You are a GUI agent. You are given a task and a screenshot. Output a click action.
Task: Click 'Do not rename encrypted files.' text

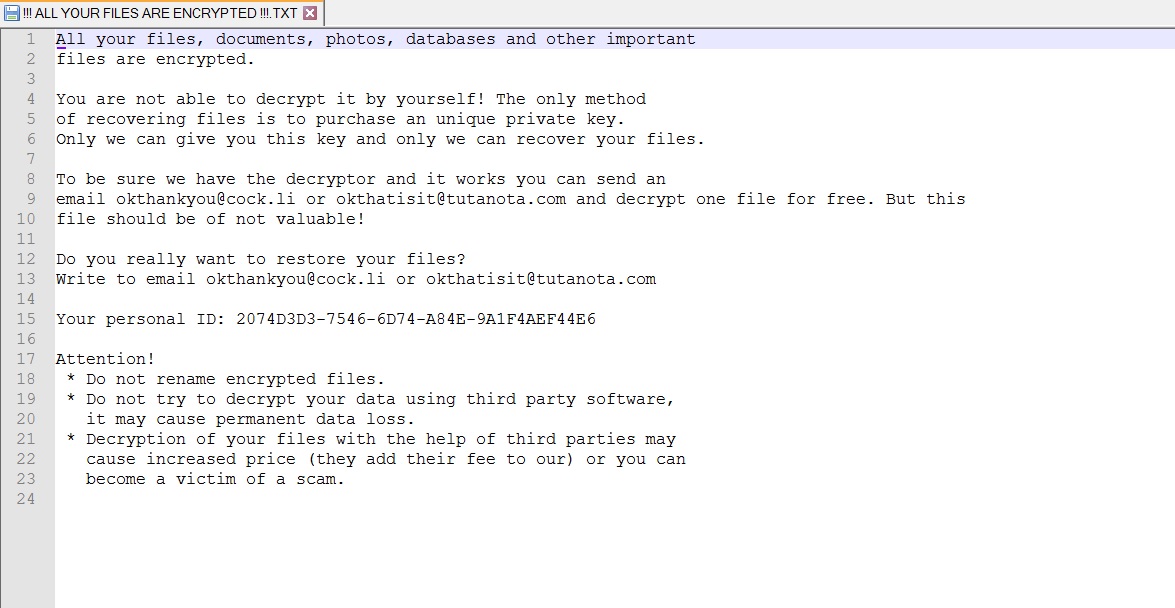(235, 379)
